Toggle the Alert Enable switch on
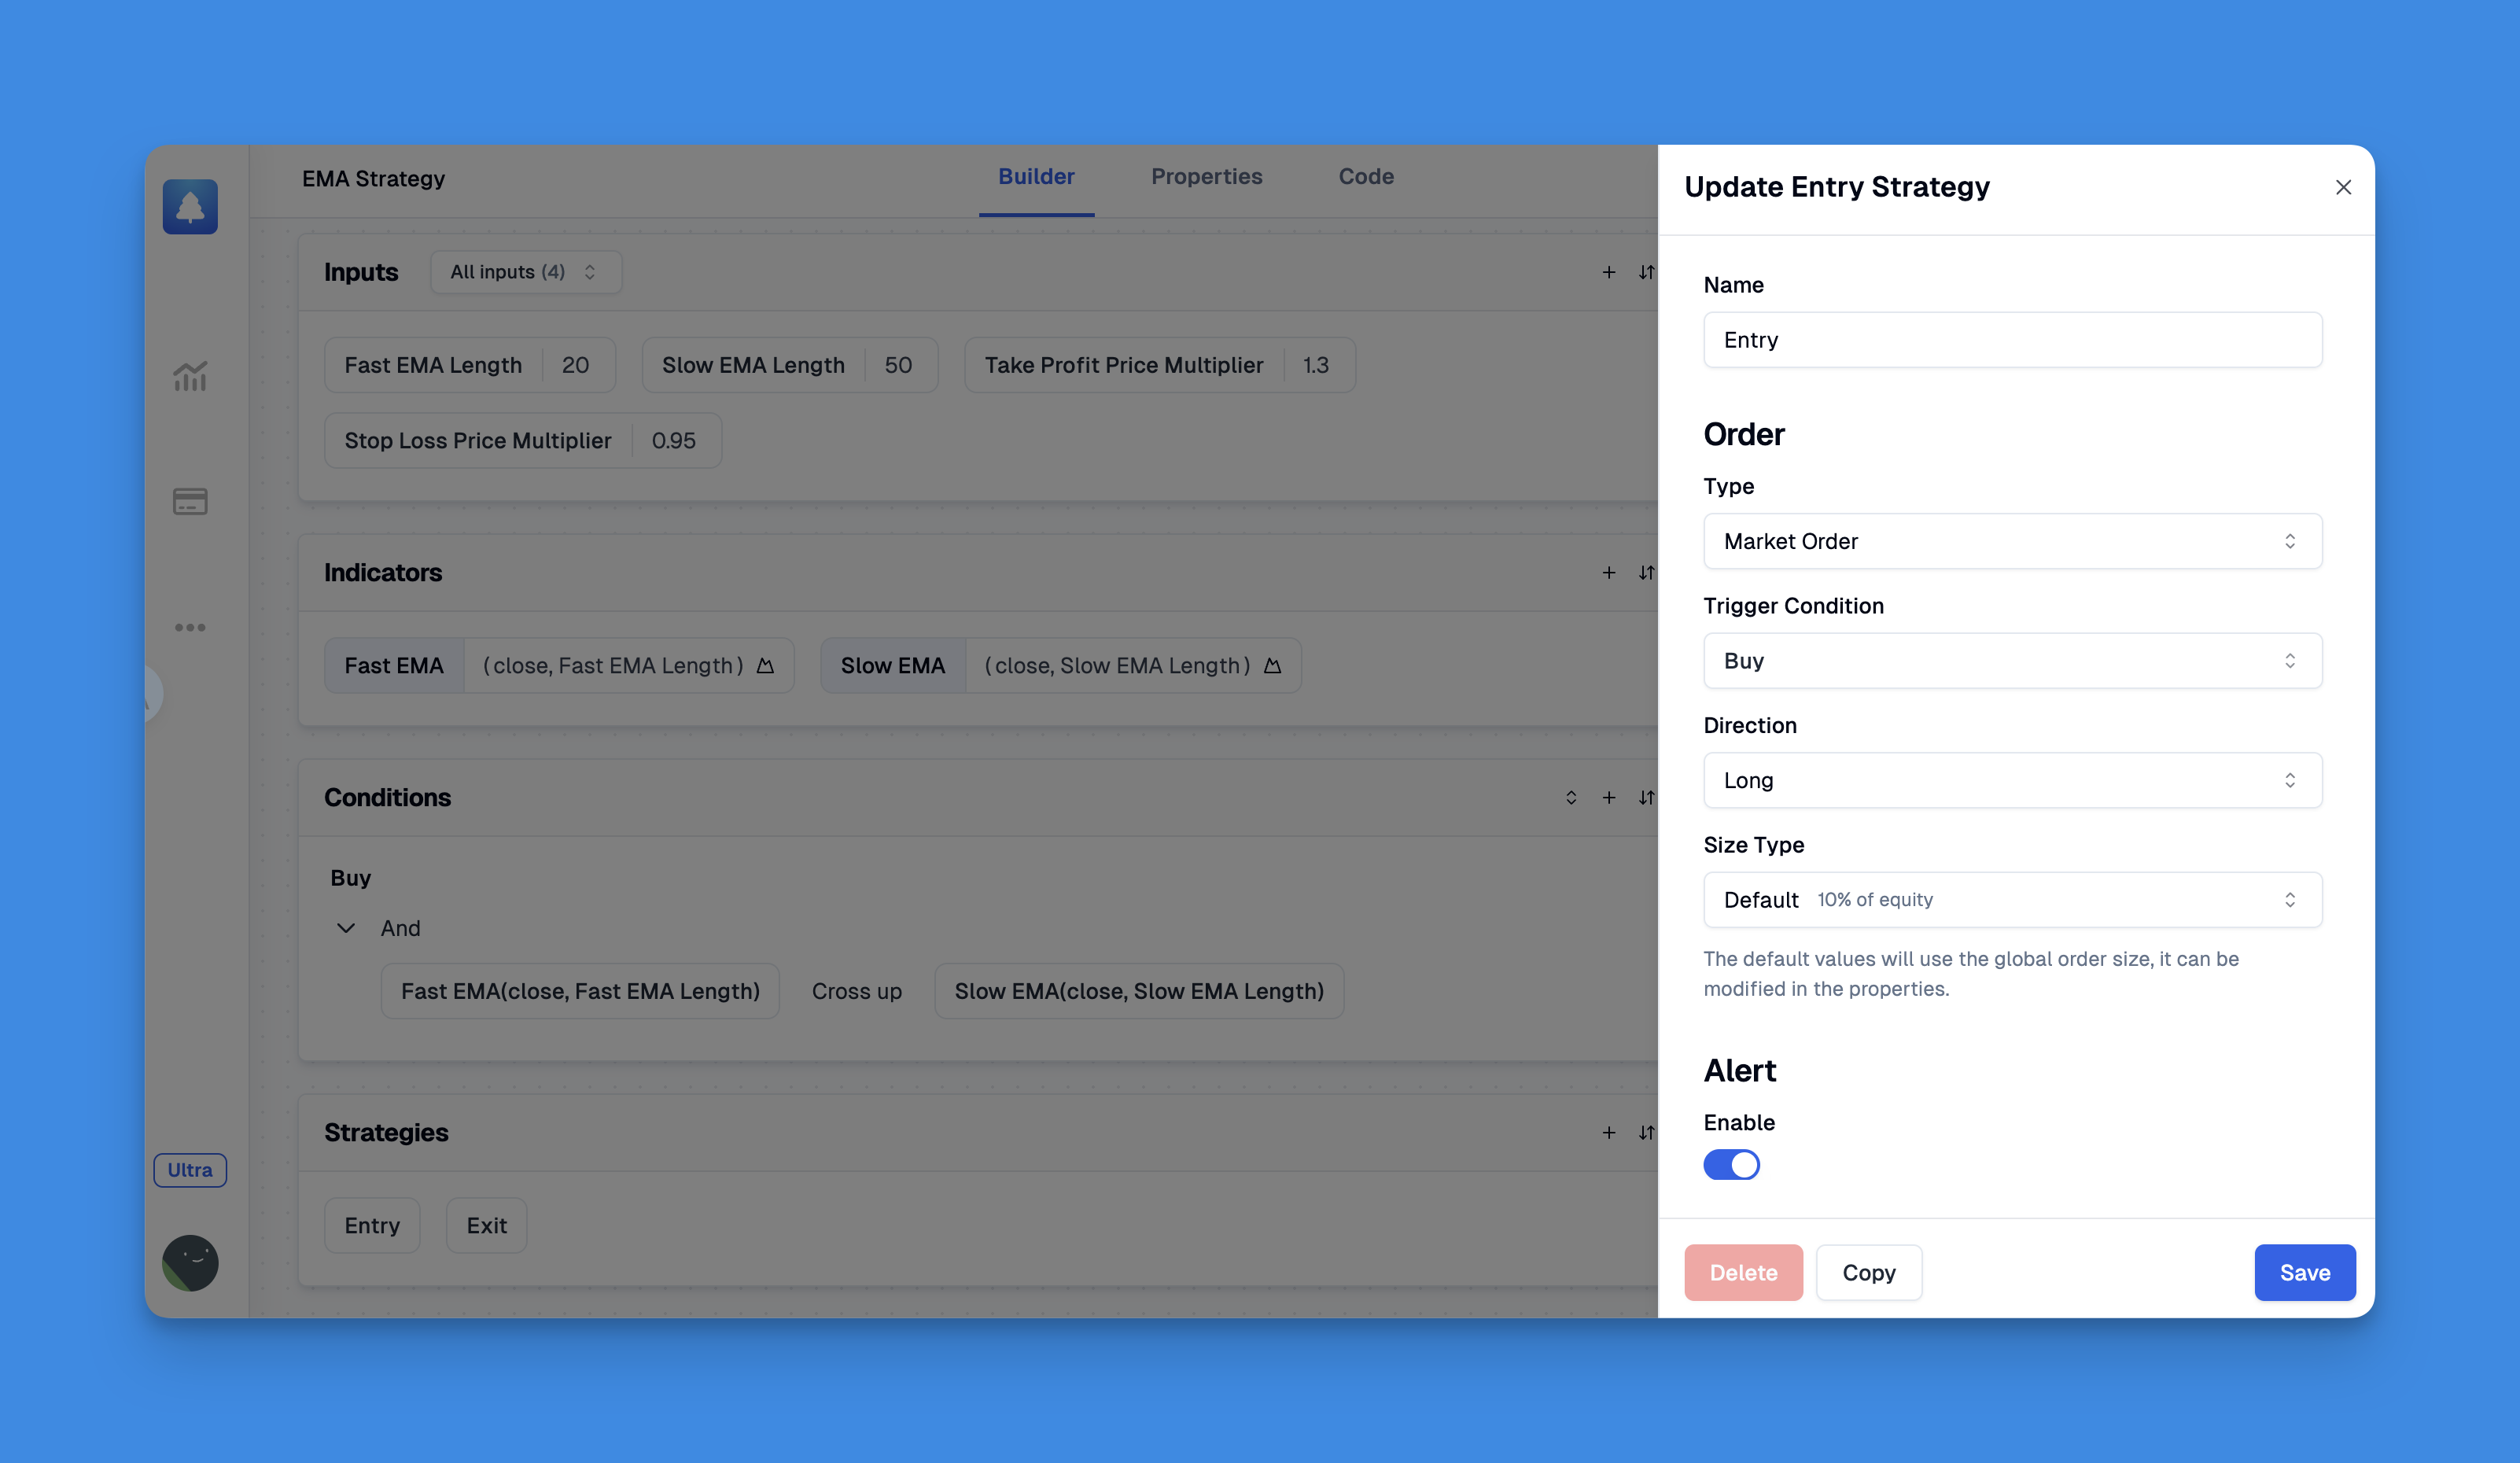Viewport: 2520px width, 1463px height. pos(1731,1165)
